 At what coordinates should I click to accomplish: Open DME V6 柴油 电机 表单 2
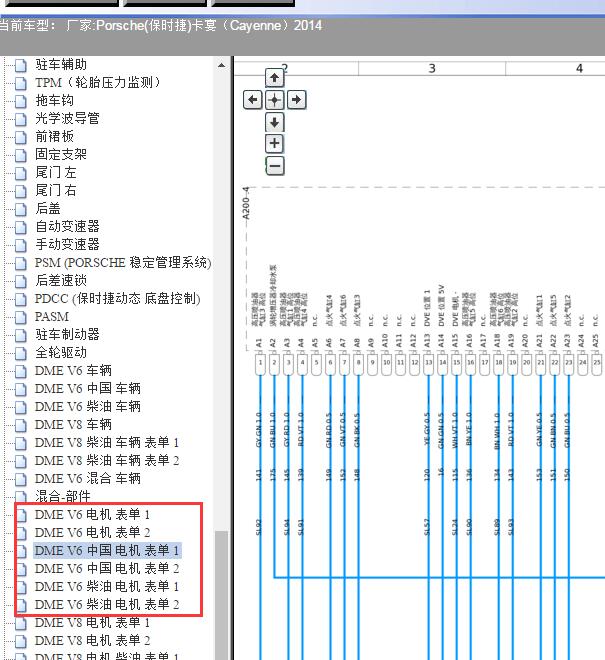click(107, 604)
